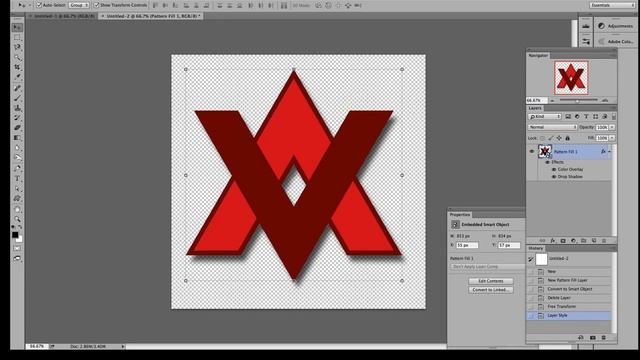Set history brush source for Untitled-2 snapshot
Screen dimensions: 640x360
(x=531, y=259)
